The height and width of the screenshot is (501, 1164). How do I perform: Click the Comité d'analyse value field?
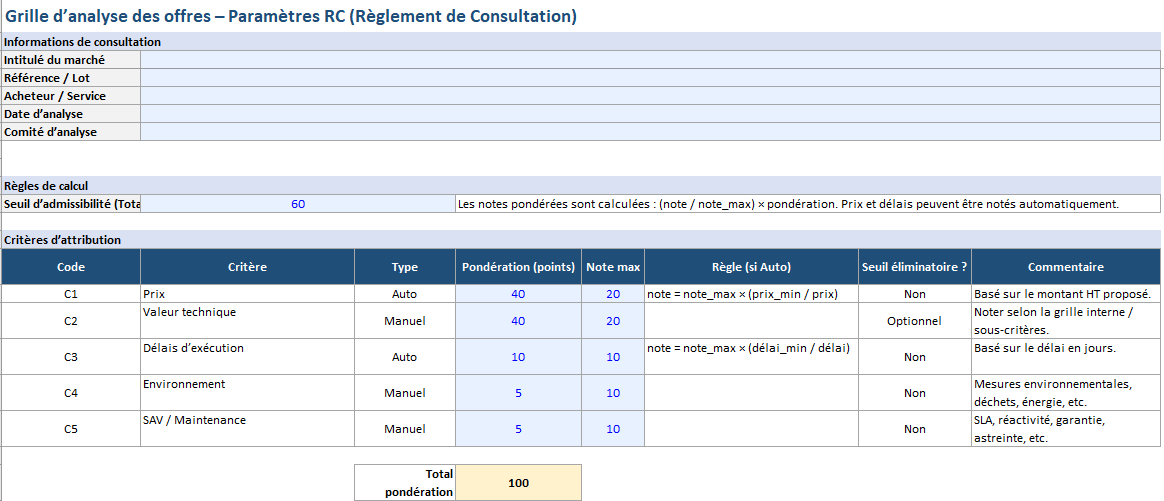[x=650, y=132]
